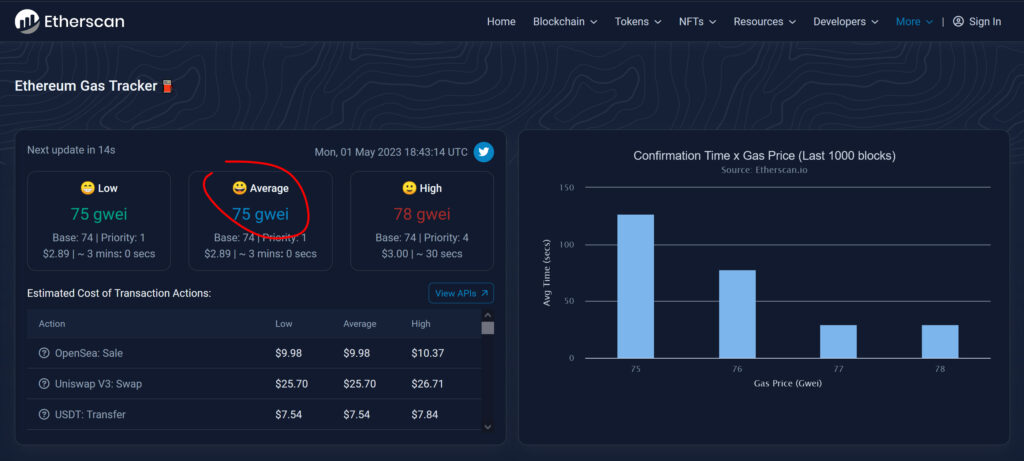Click the smiley emoji above Average
Image resolution: width=1024 pixels, height=461 pixels.
coord(239,188)
